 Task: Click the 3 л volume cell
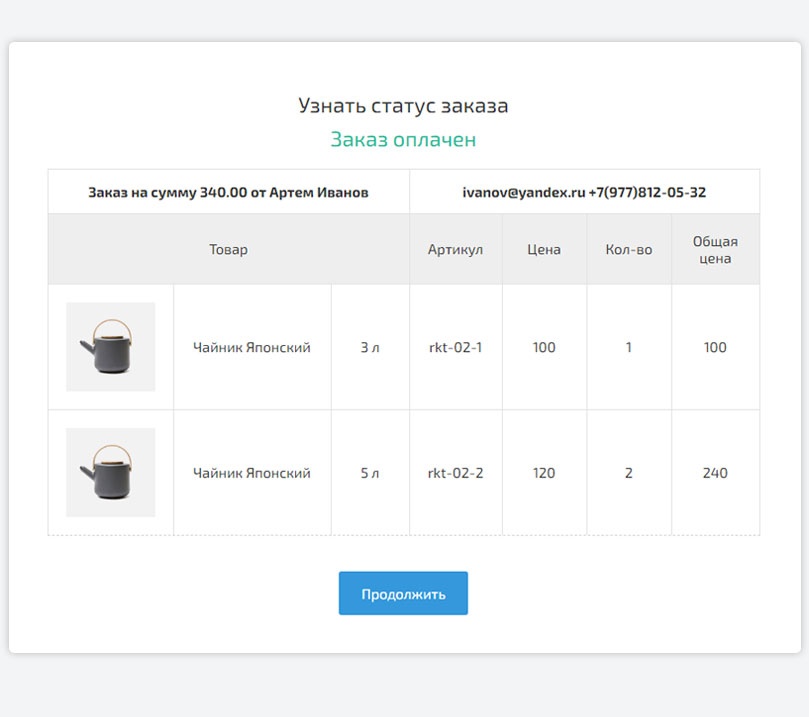pyautogui.click(x=370, y=348)
